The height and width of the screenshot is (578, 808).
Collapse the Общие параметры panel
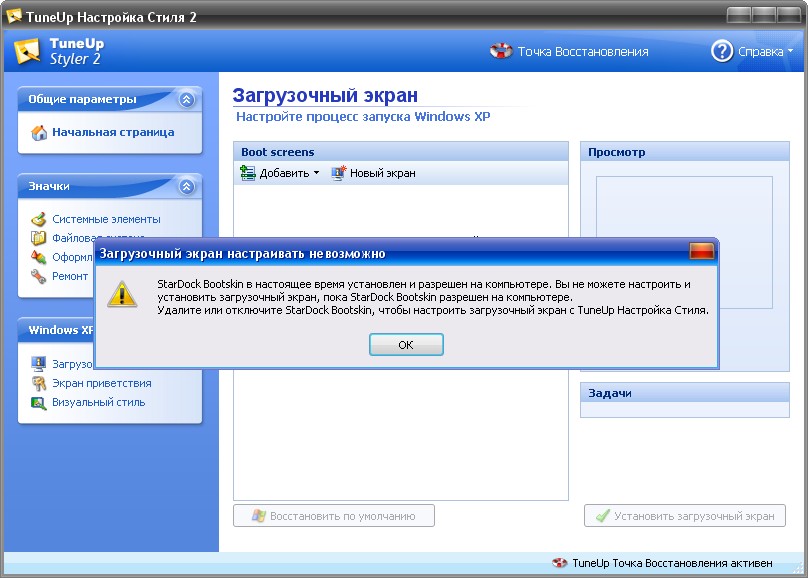pyautogui.click(x=186, y=100)
